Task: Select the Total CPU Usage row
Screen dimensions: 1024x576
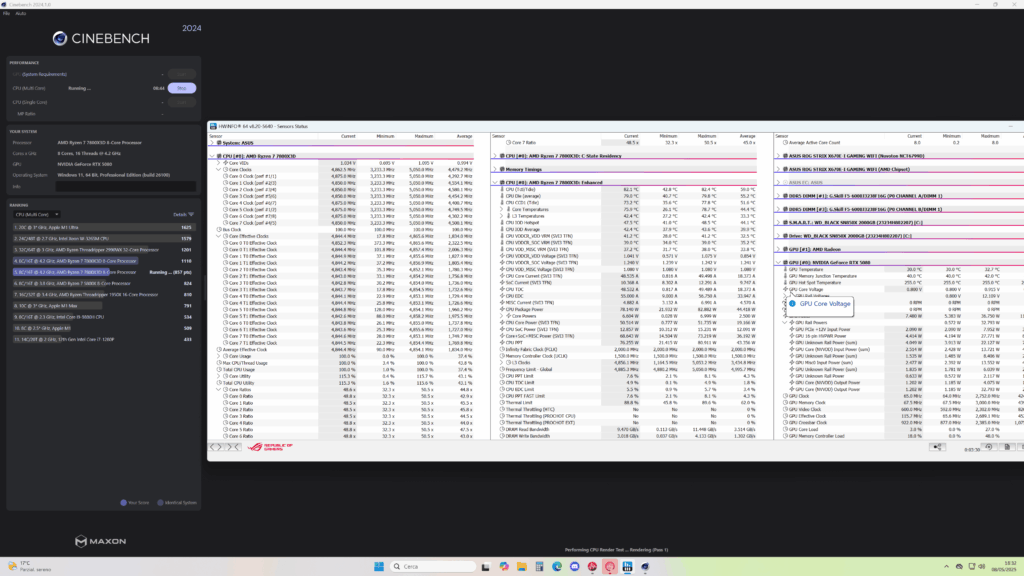Action: (x=341, y=370)
